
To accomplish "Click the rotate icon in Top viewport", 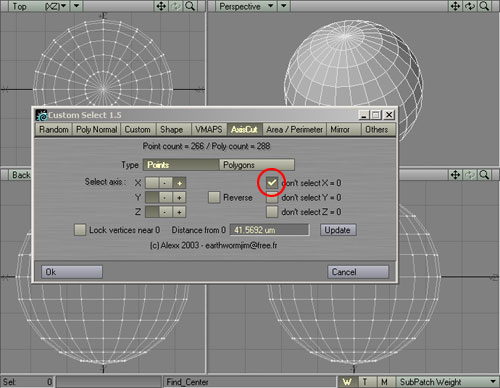I will [x=175, y=6].
